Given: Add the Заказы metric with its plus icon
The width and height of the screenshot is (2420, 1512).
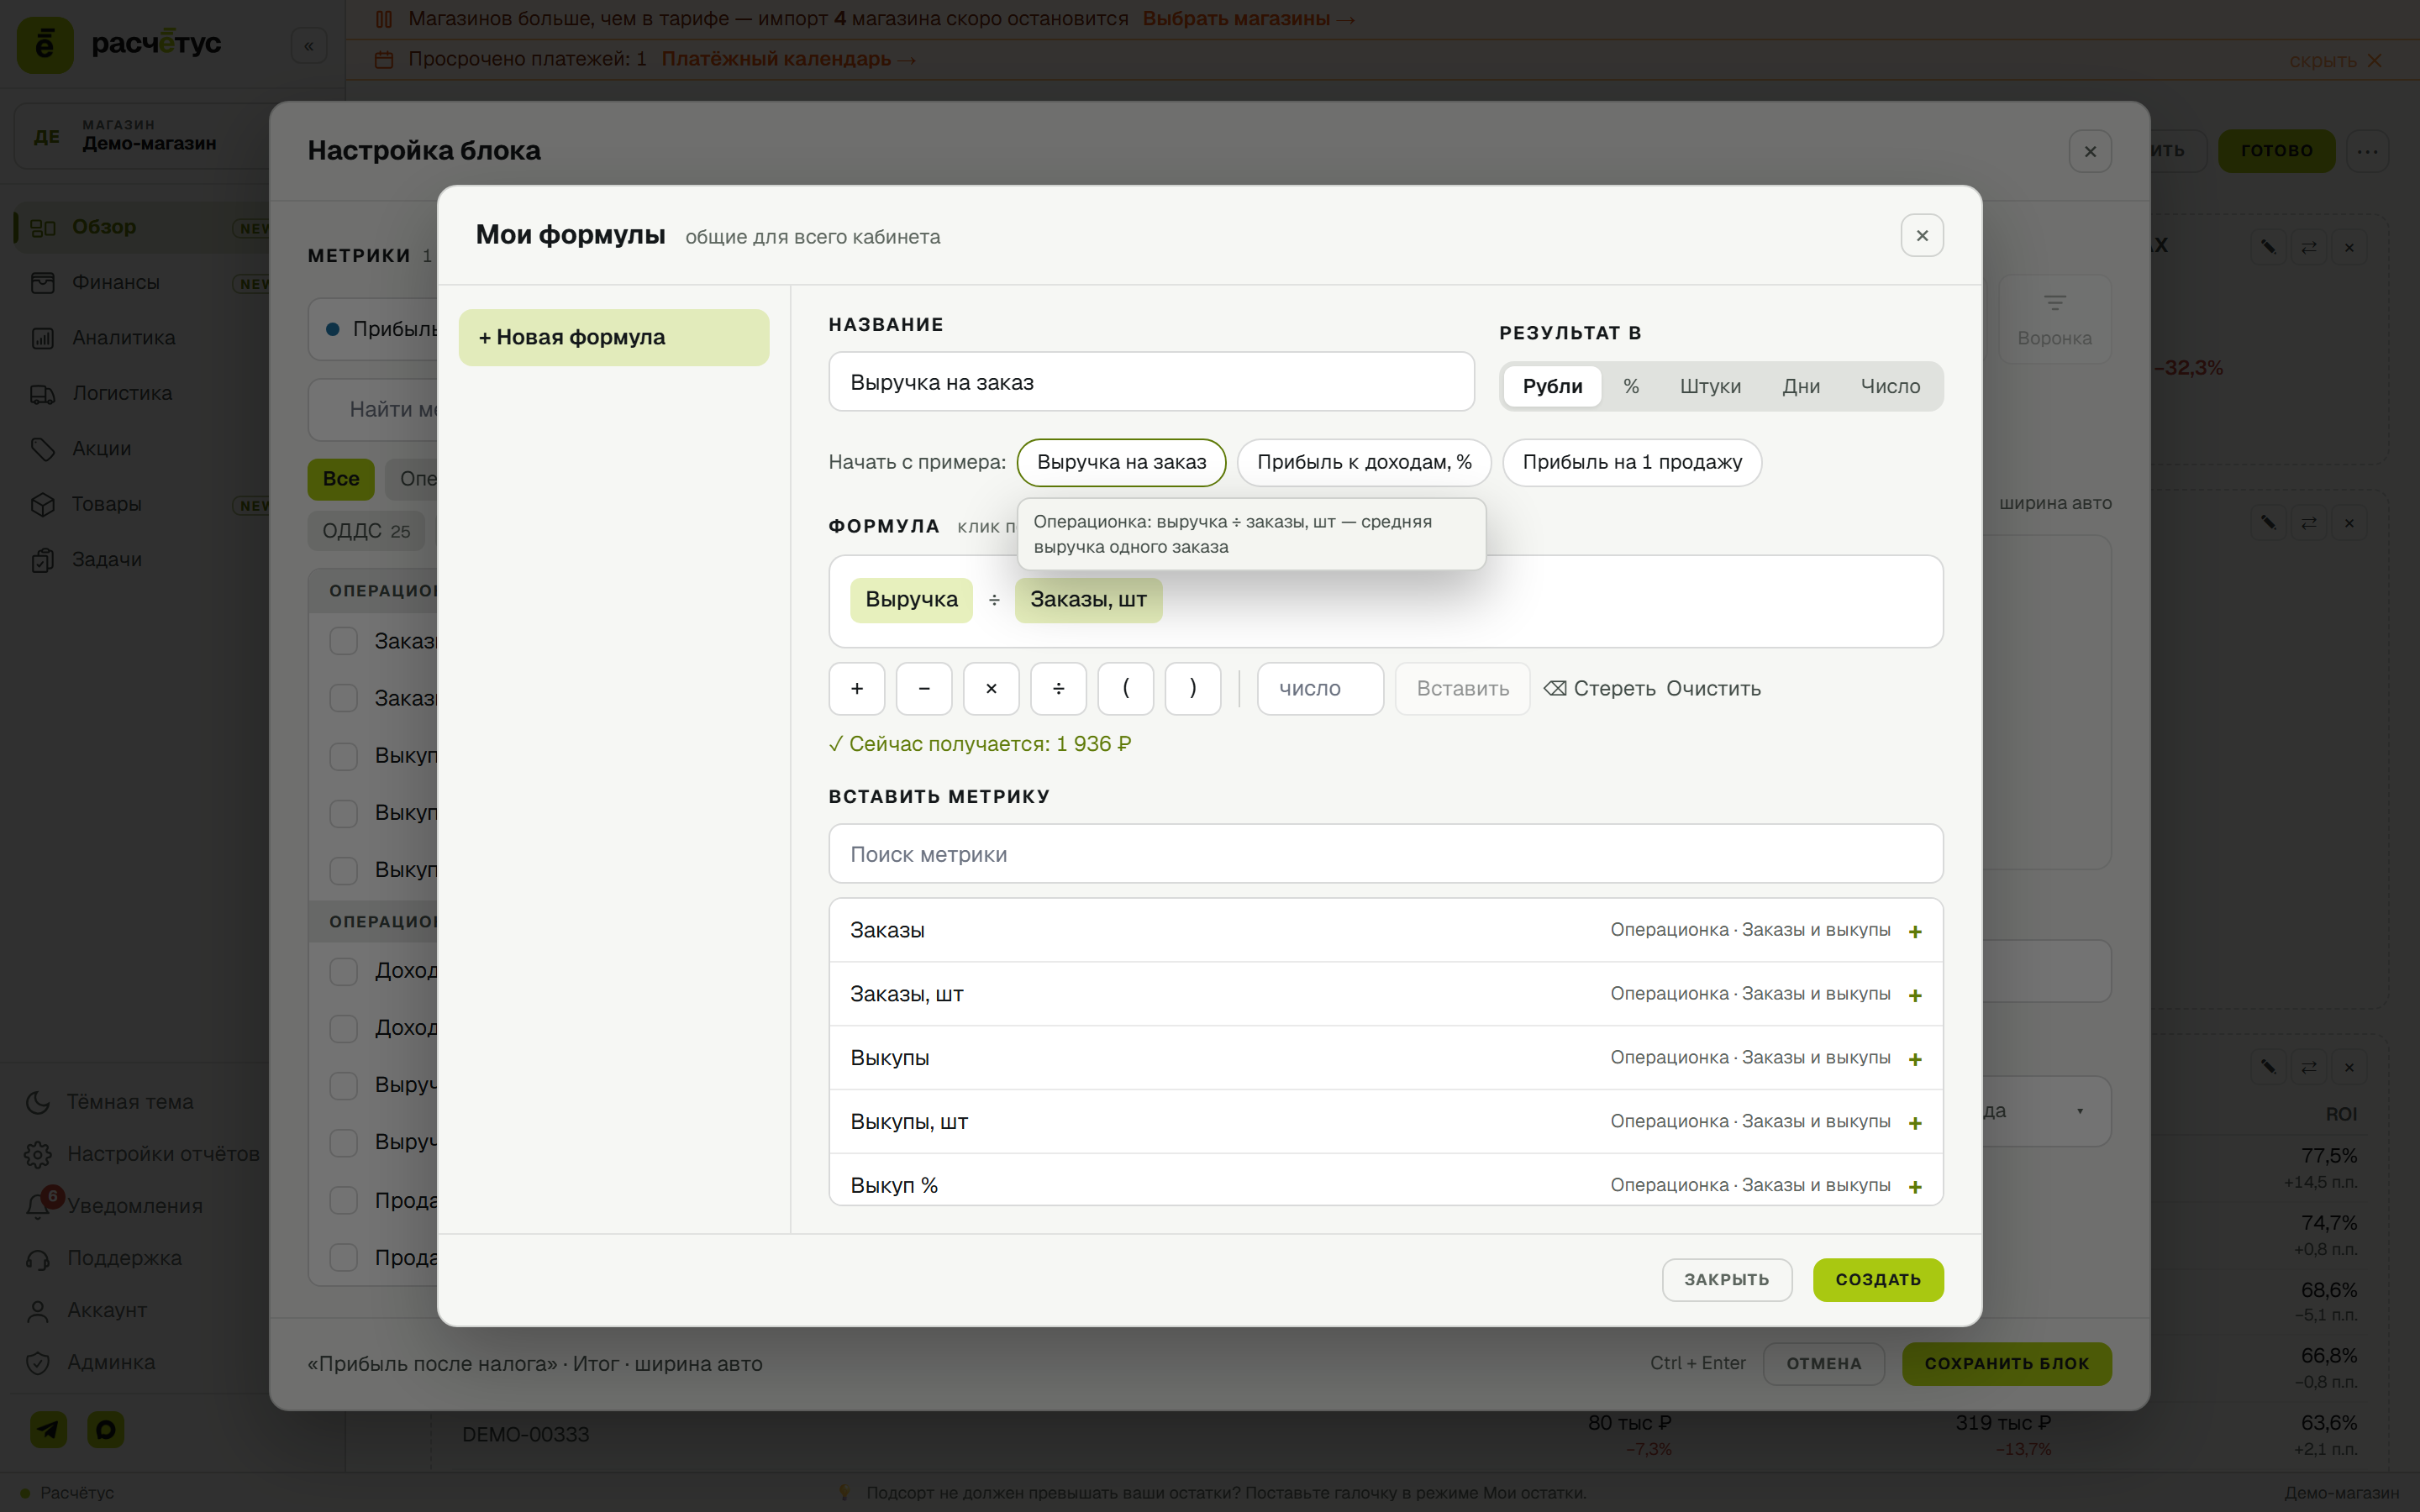Looking at the screenshot, I should tap(1915, 931).
